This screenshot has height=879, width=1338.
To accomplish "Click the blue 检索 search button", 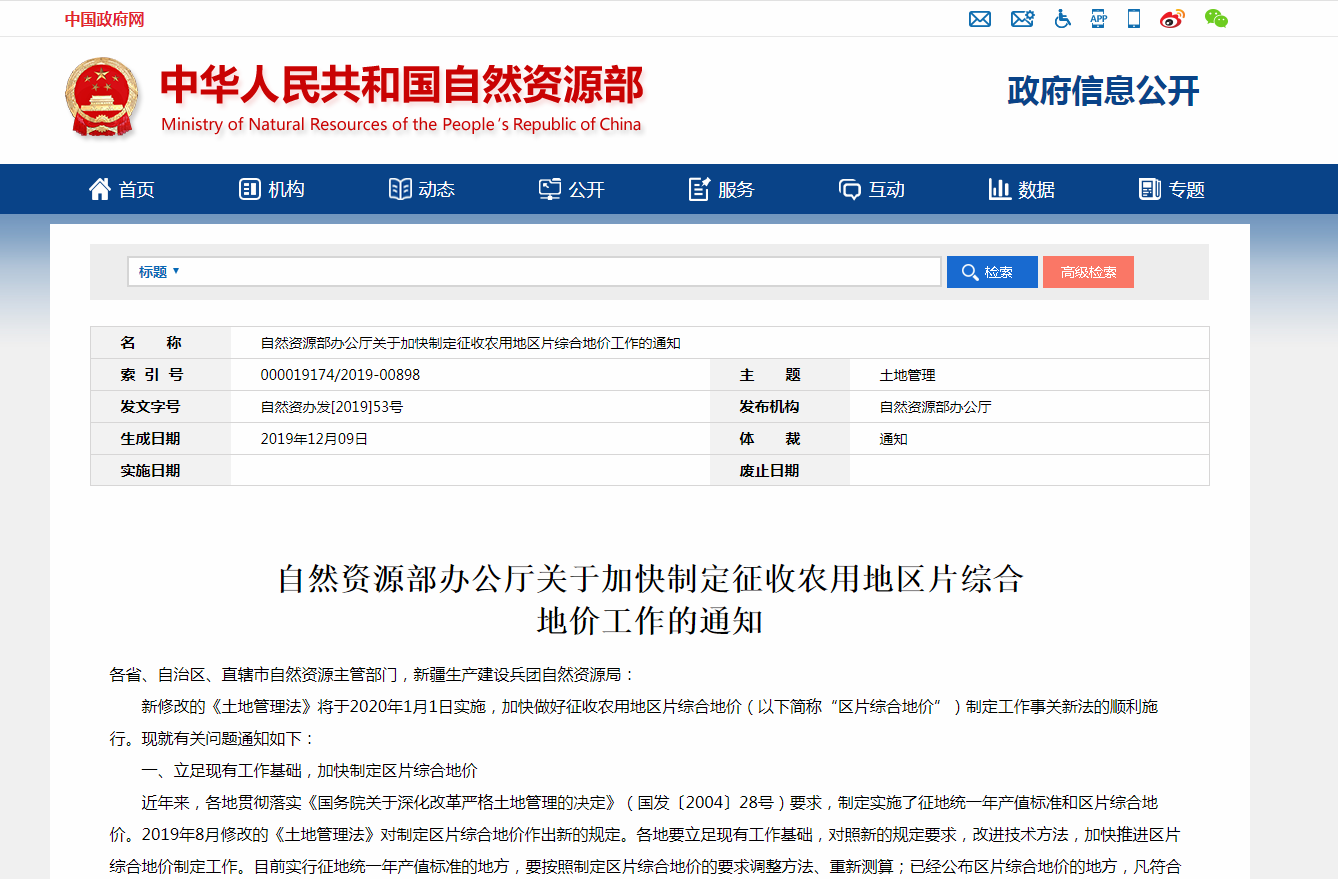I will pyautogui.click(x=992, y=272).
